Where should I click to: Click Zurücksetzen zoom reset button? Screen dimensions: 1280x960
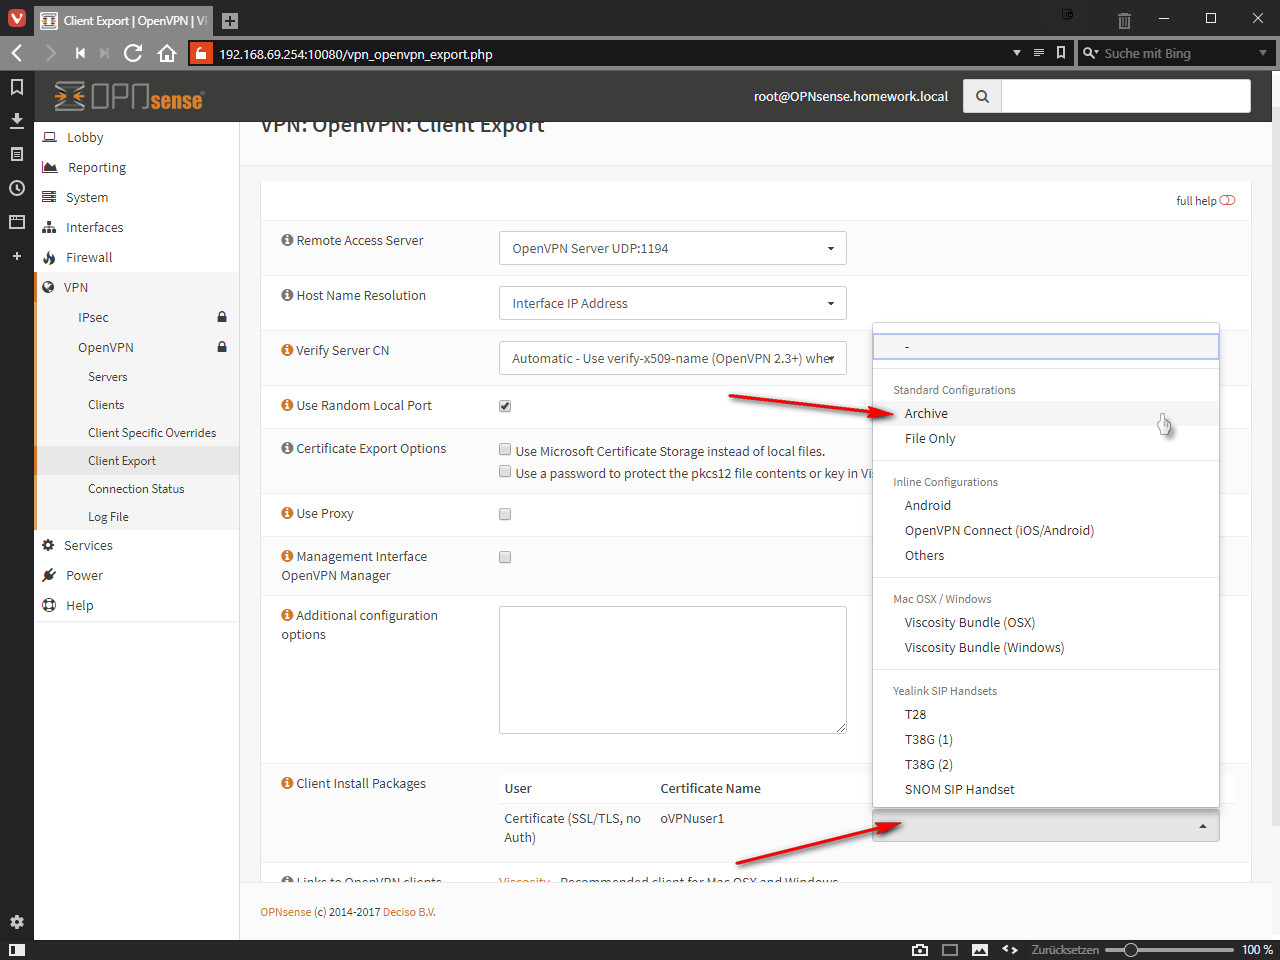pos(1065,950)
